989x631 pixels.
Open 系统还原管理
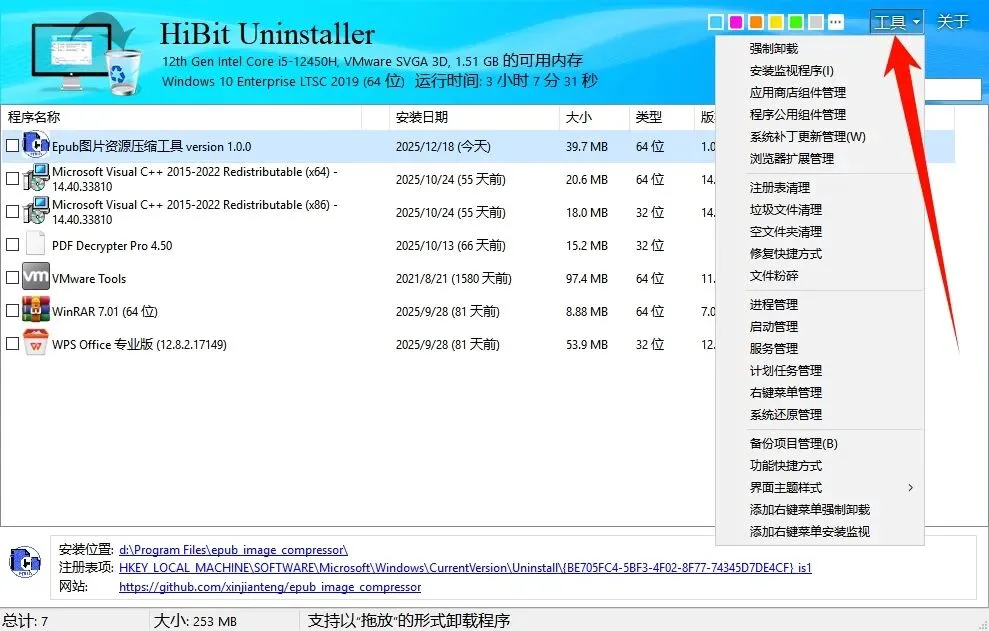(x=786, y=415)
